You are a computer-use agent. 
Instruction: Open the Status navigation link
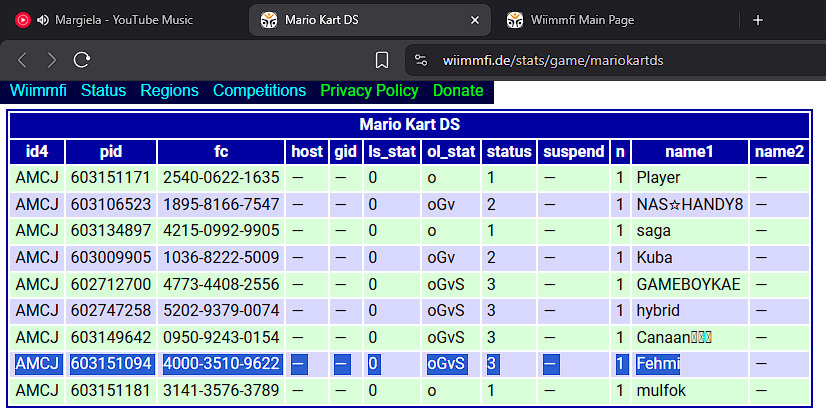[103, 91]
